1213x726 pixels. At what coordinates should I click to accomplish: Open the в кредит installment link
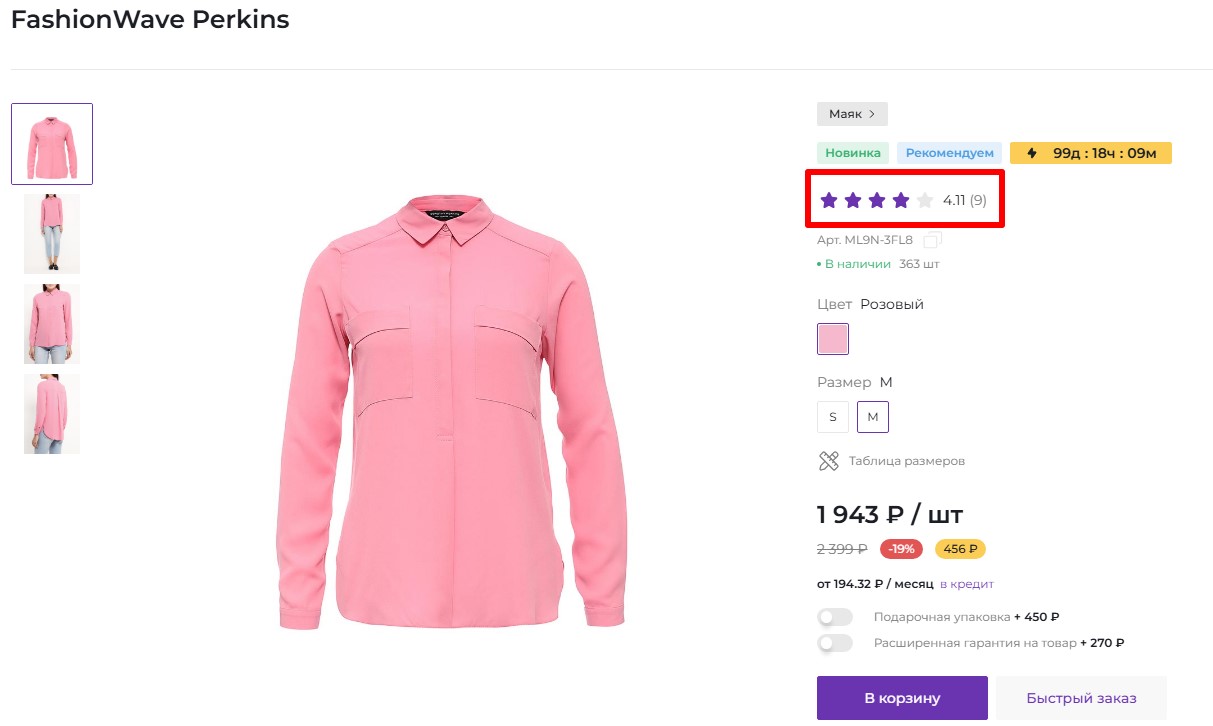point(967,583)
